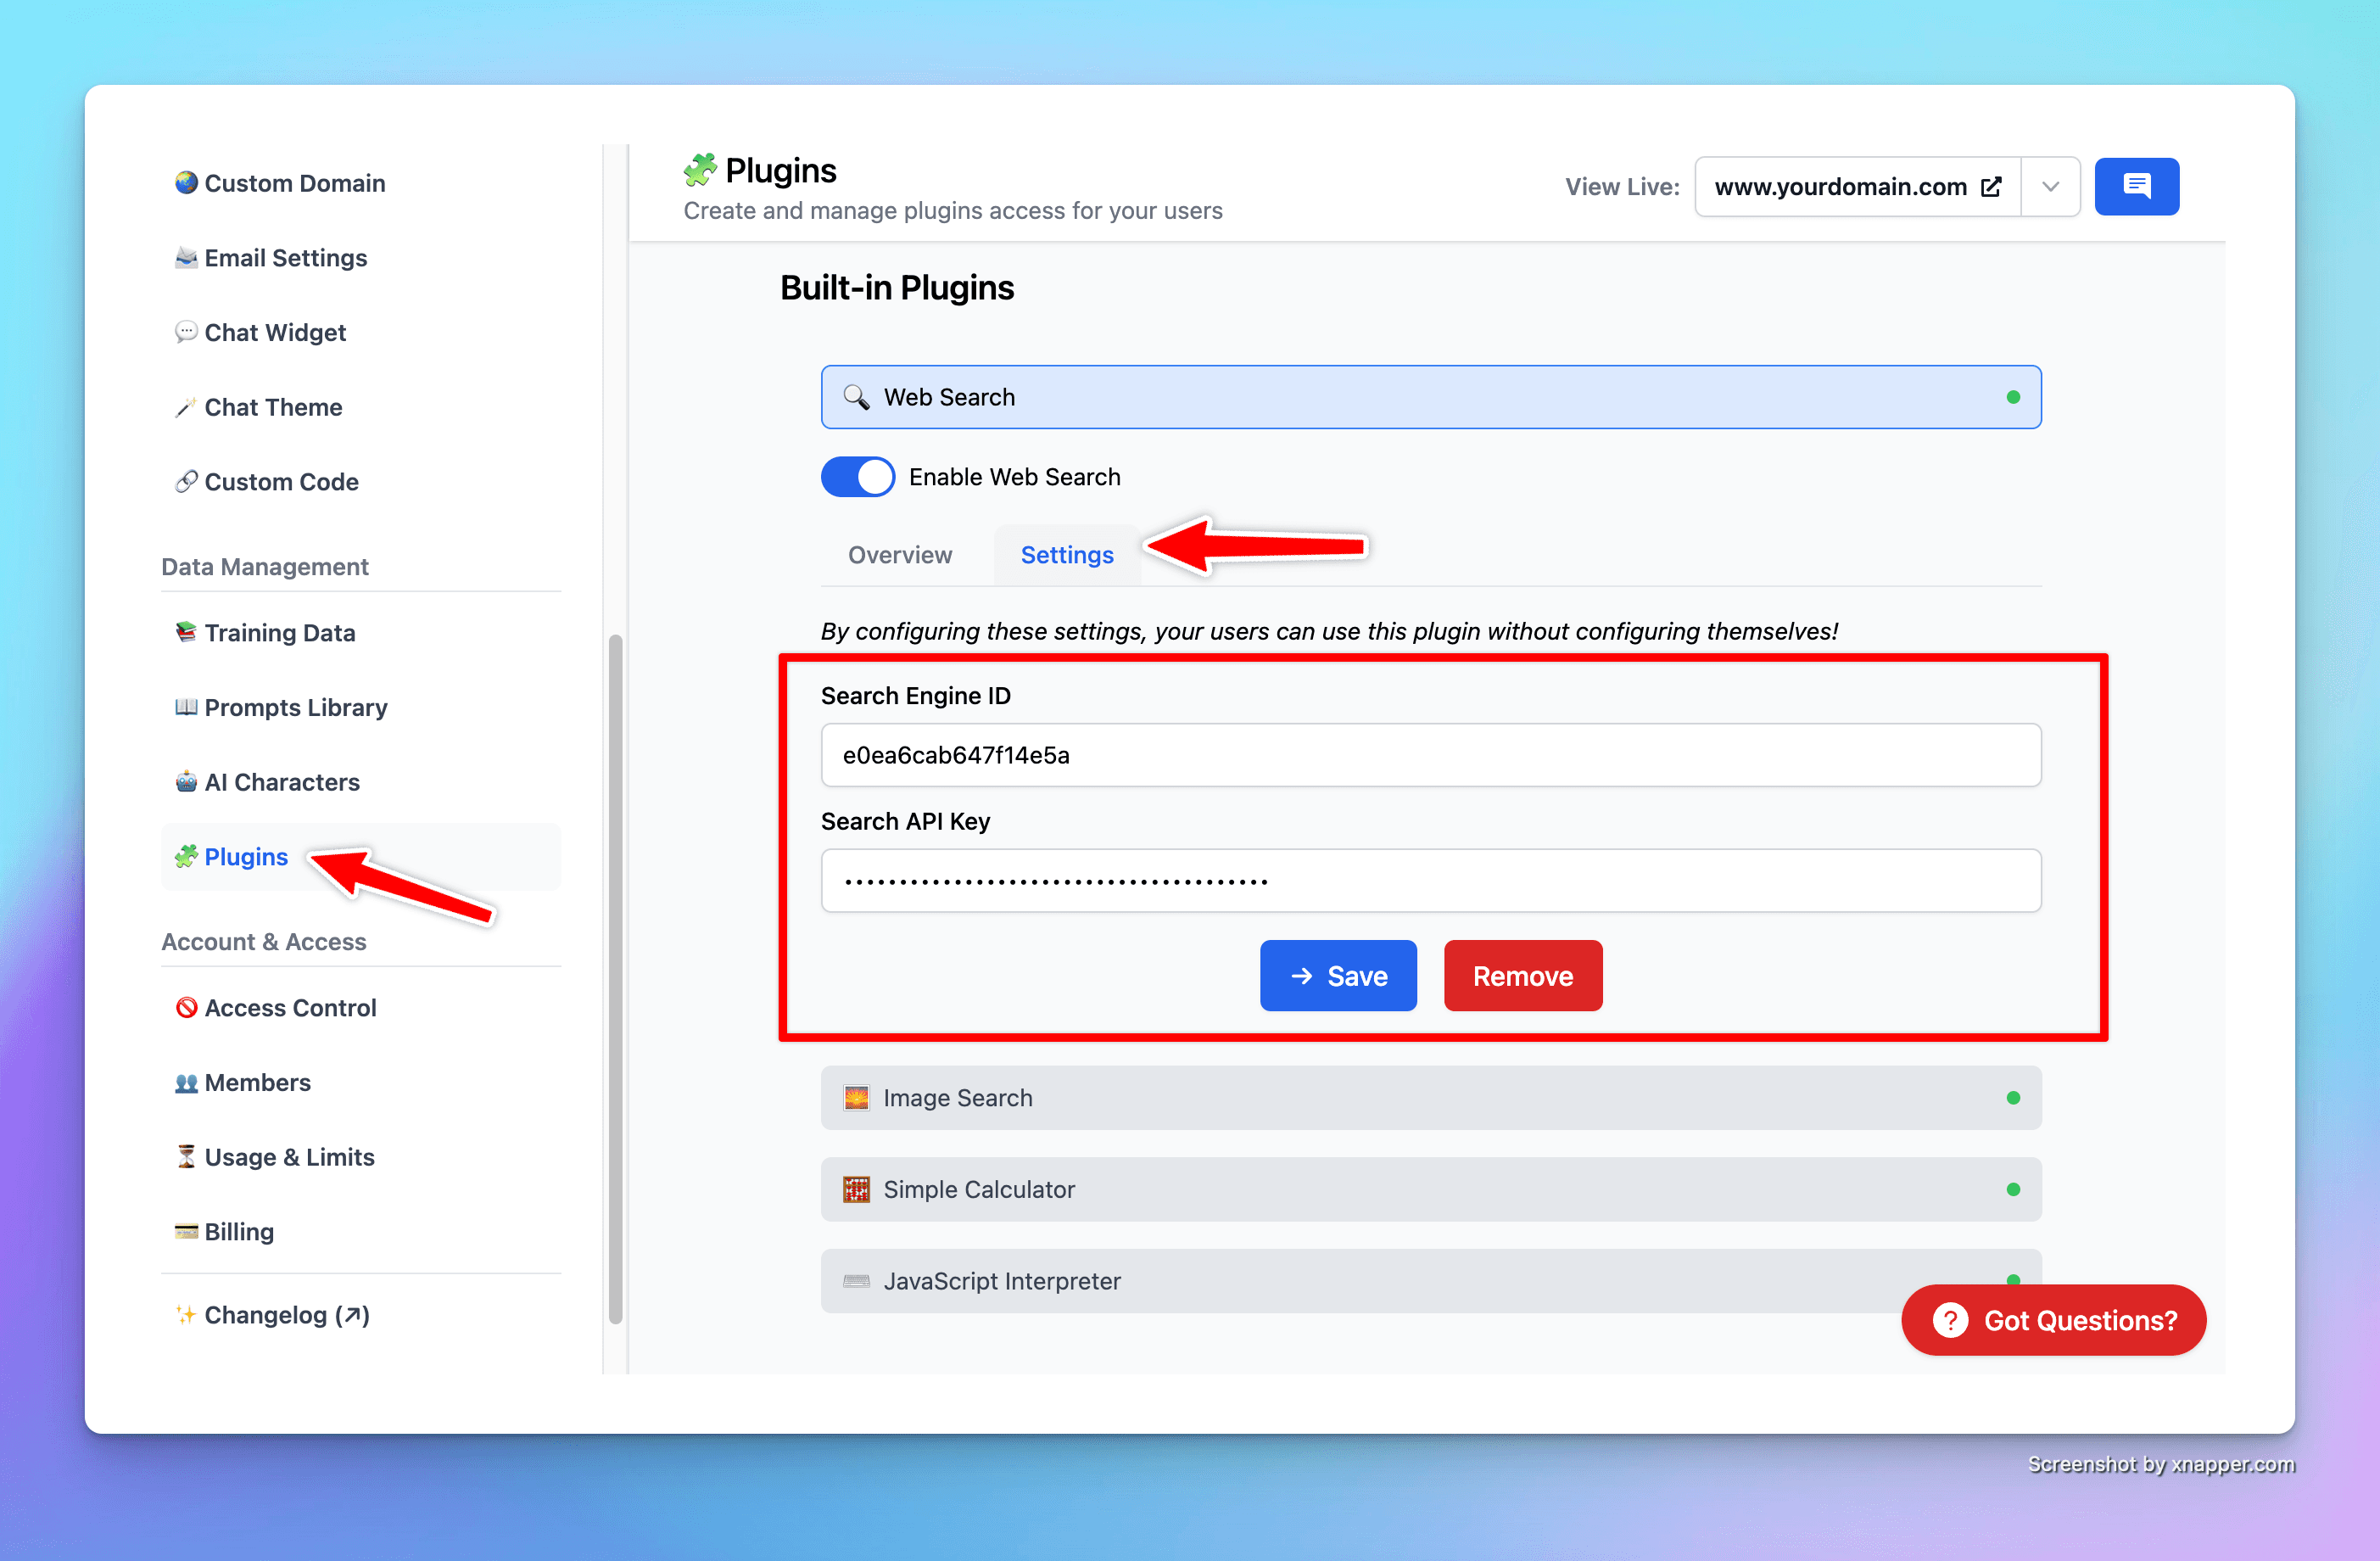2380x1561 pixels.
Task: Click the external link icon beside www.yourdomain.com
Action: pos(1991,187)
